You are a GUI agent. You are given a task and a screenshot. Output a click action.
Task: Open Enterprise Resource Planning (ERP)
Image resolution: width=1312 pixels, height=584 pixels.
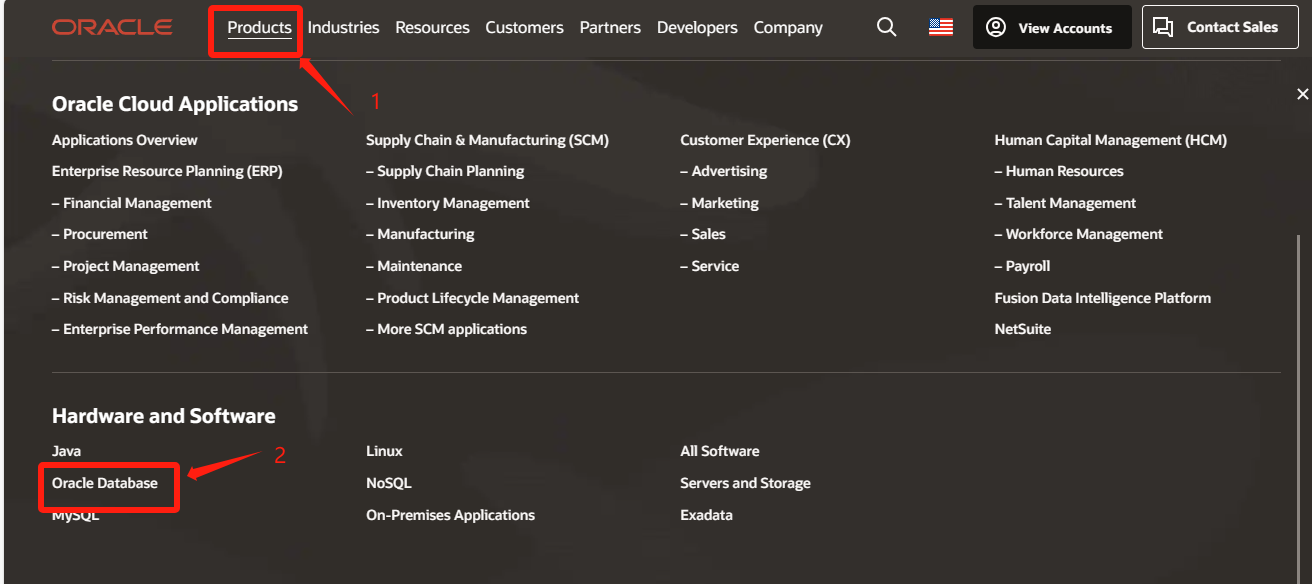167,171
